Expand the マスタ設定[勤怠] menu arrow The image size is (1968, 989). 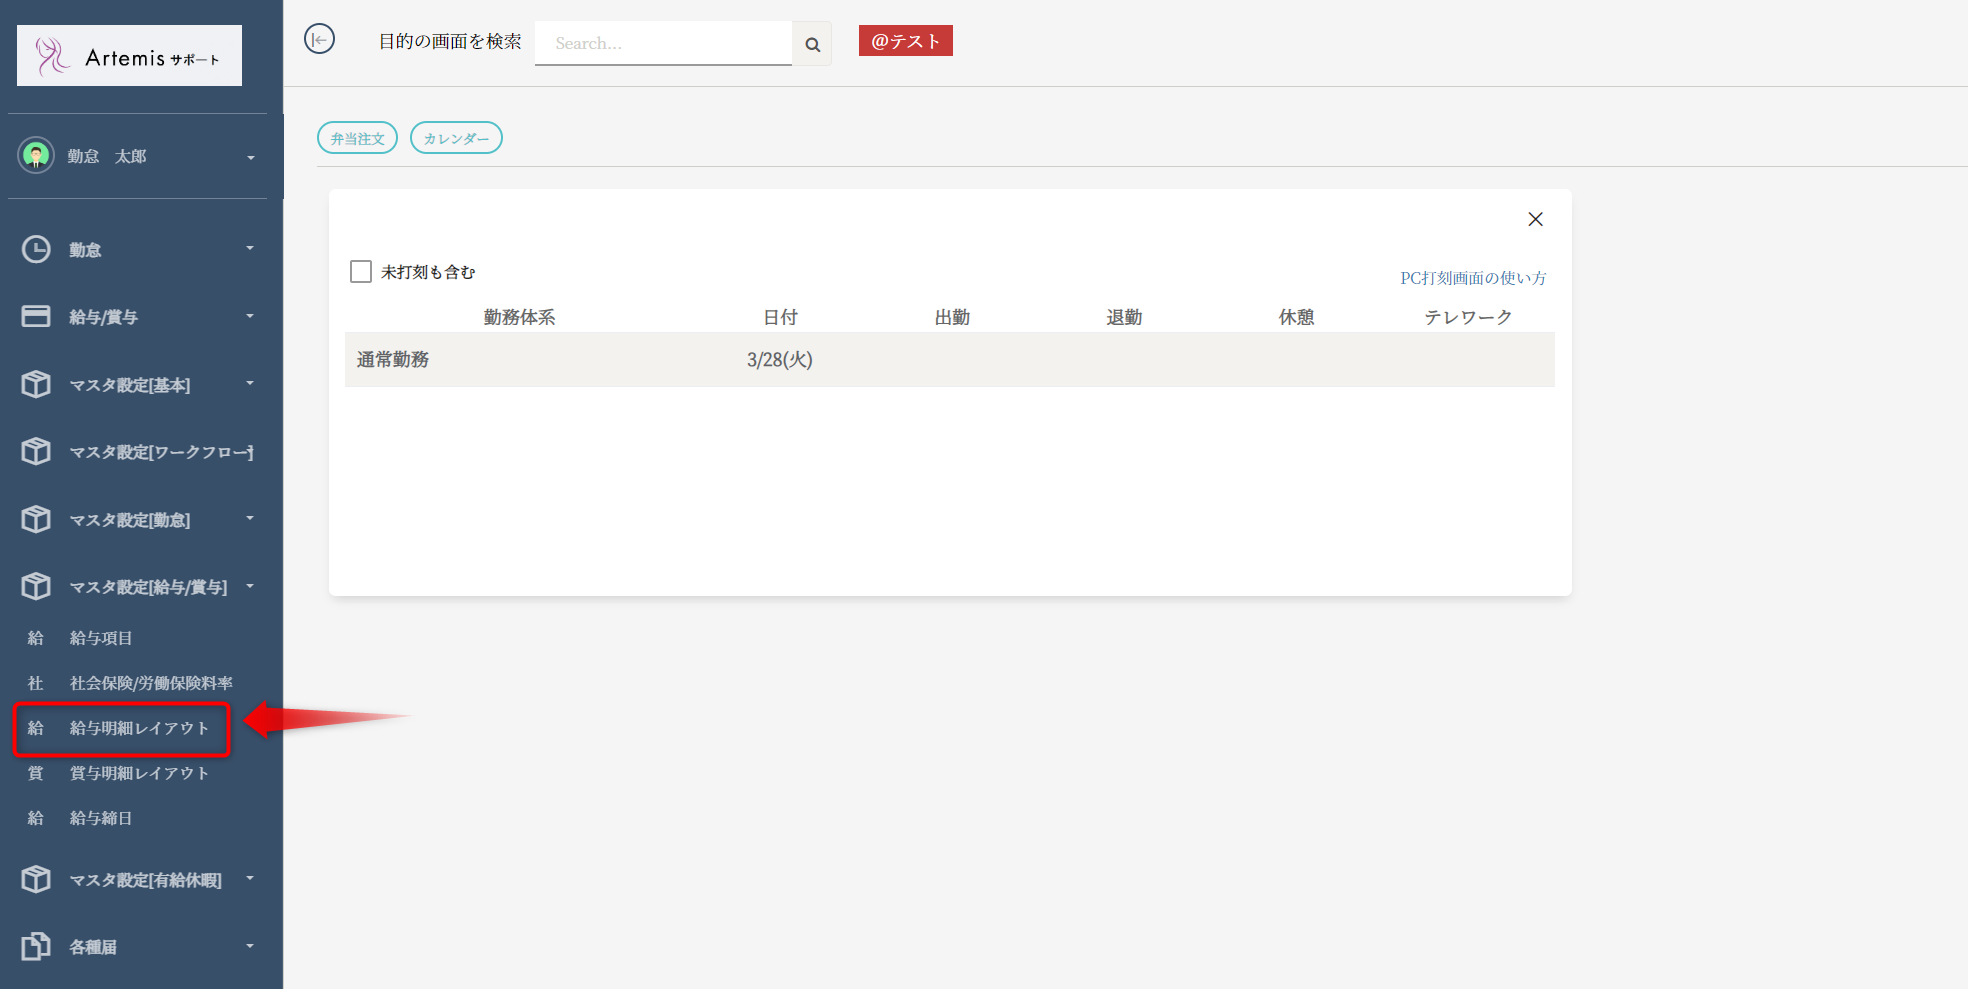coord(250,518)
